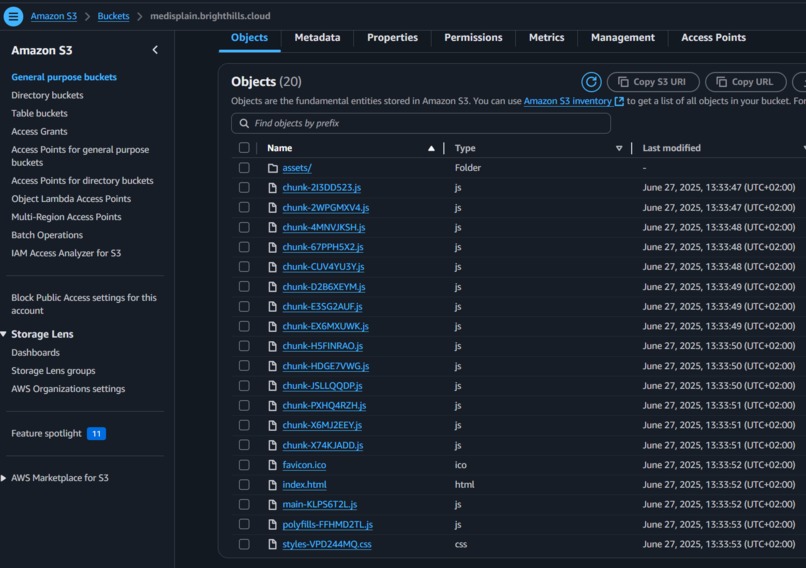Open General purpose buckets in sidebar
The height and width of the screenshot is (568, 806).
tap(64, 77)
